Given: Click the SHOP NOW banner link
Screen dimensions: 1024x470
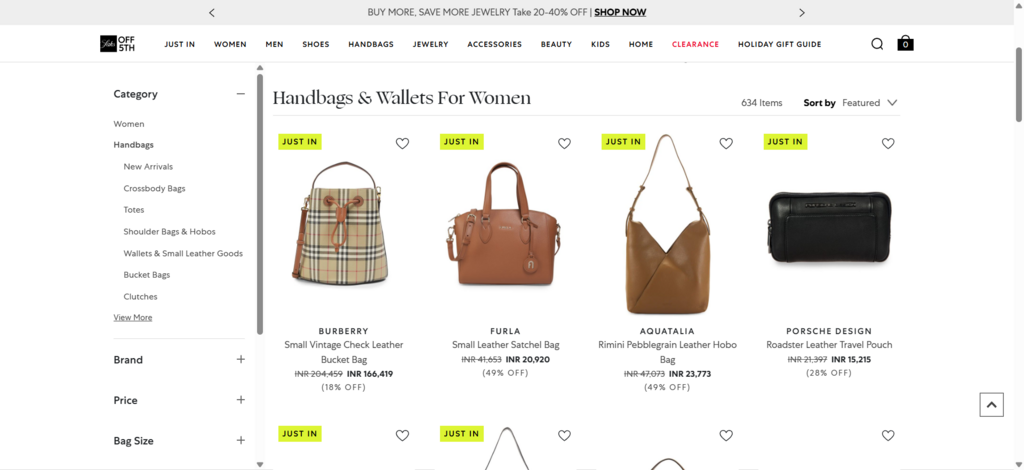Looking at the screenshot, I should point(620,12).
